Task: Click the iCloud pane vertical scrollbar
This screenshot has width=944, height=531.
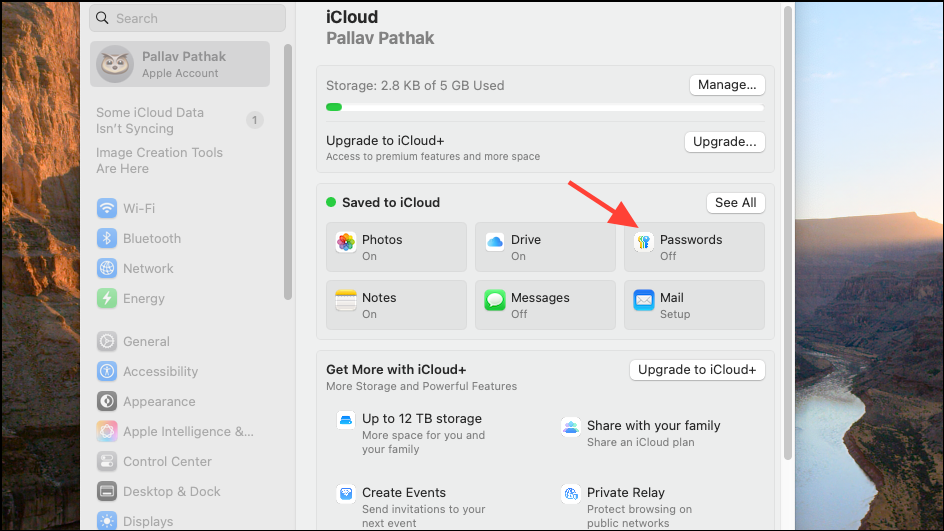Action: point(787,233)
